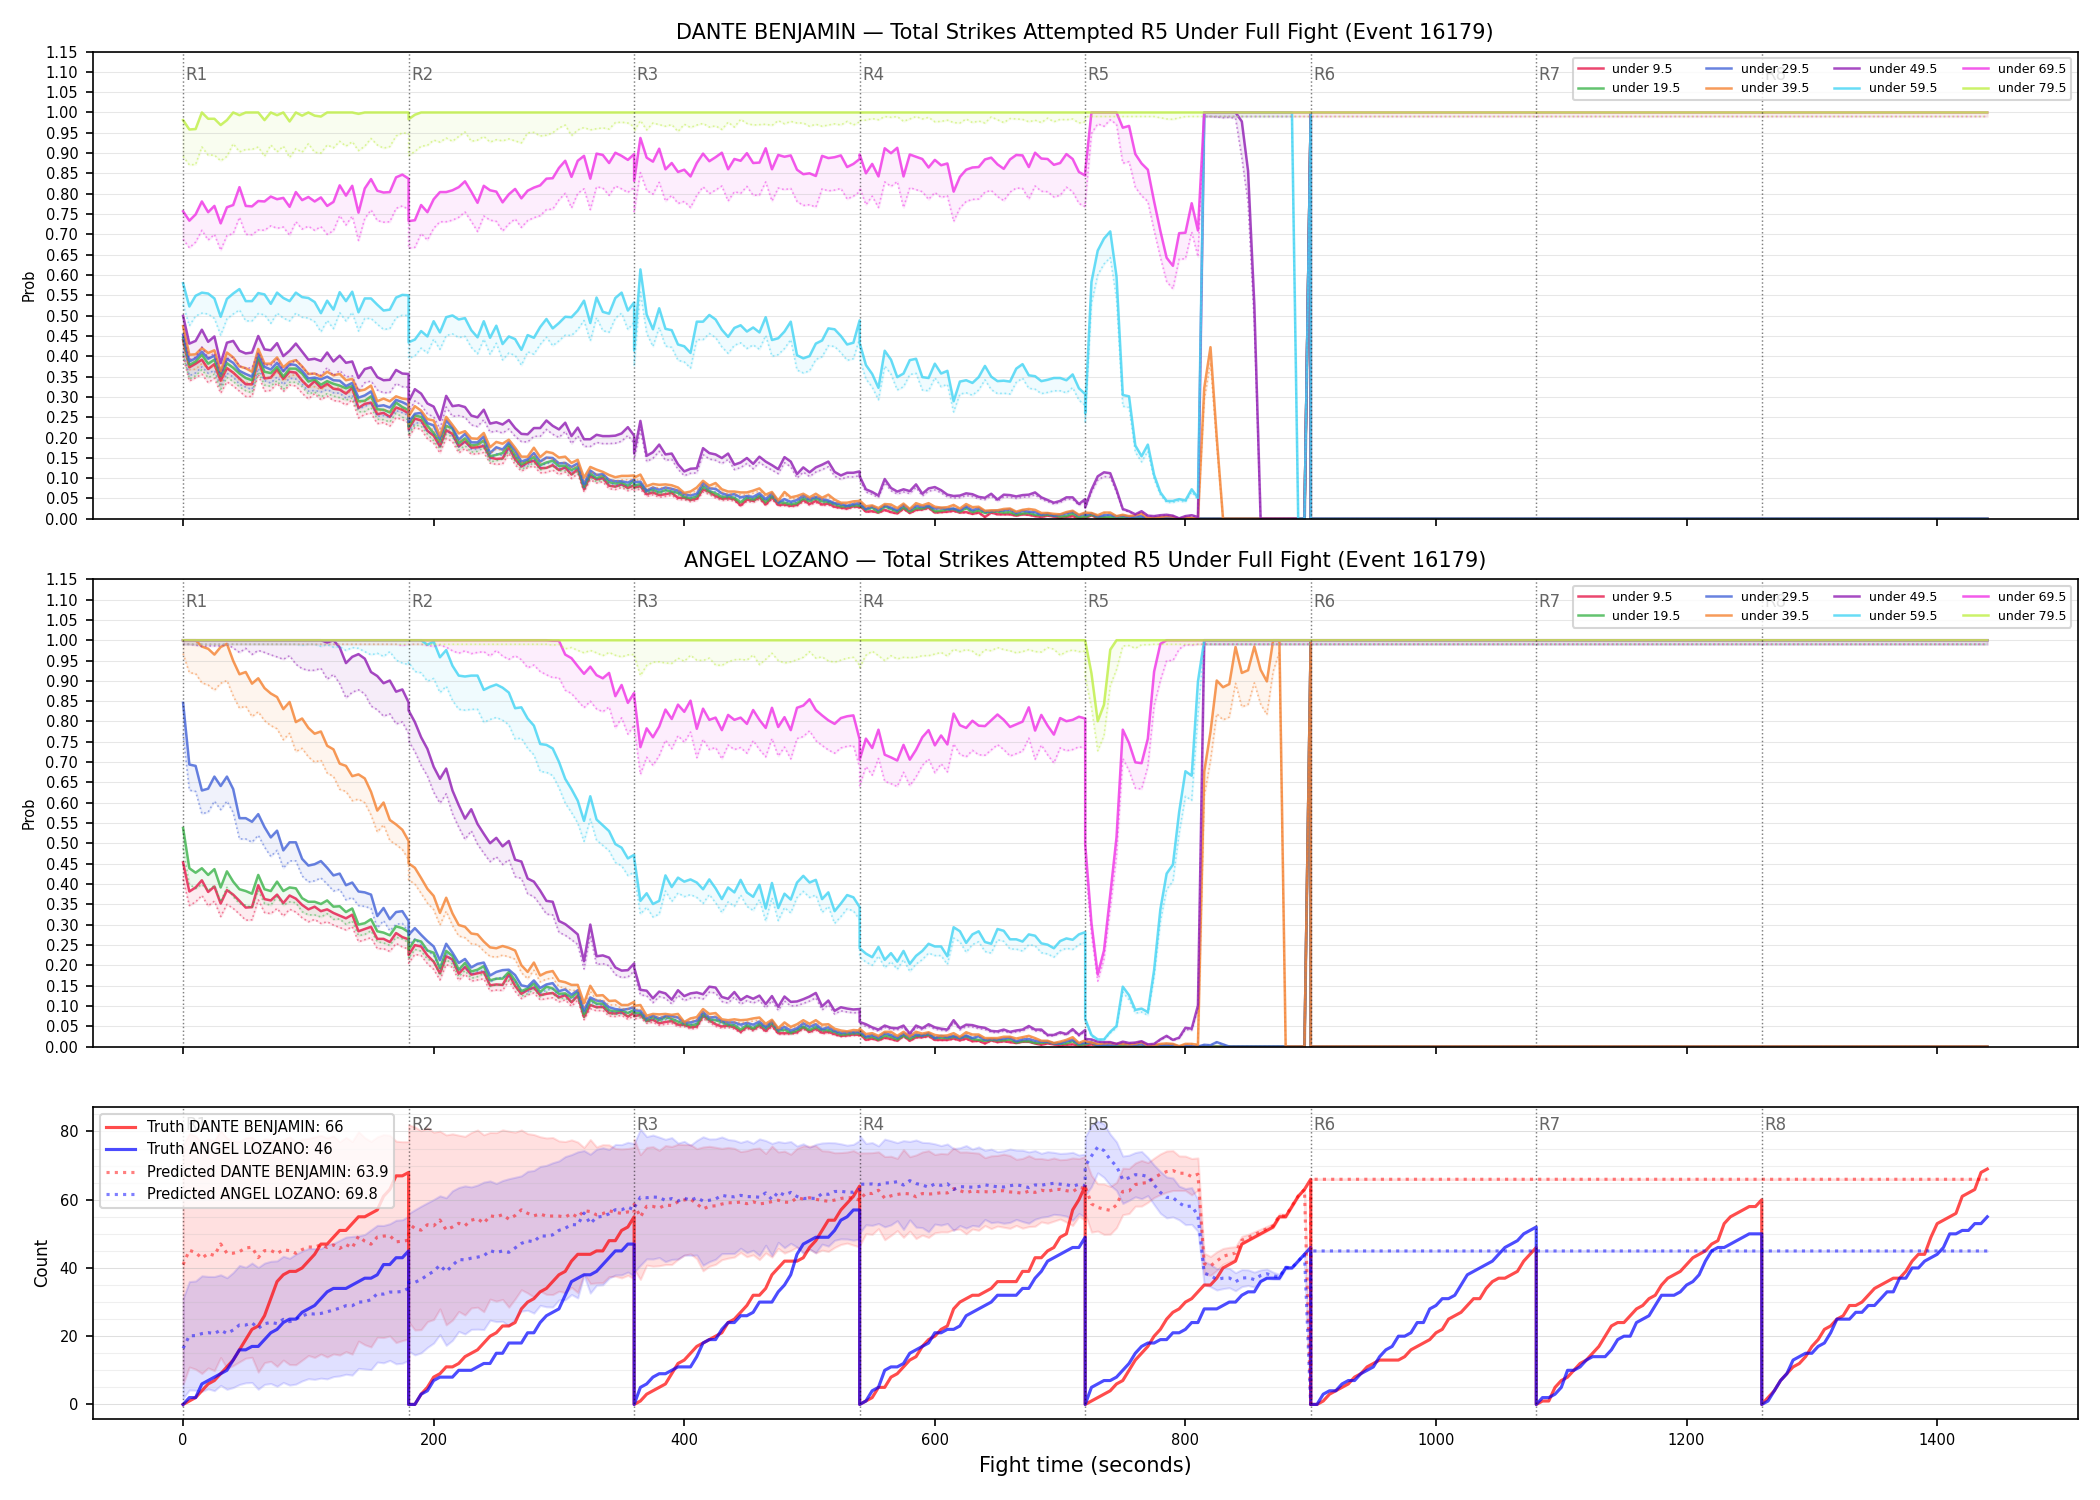Click the 'Count' y-axis label

[41, 1263]
